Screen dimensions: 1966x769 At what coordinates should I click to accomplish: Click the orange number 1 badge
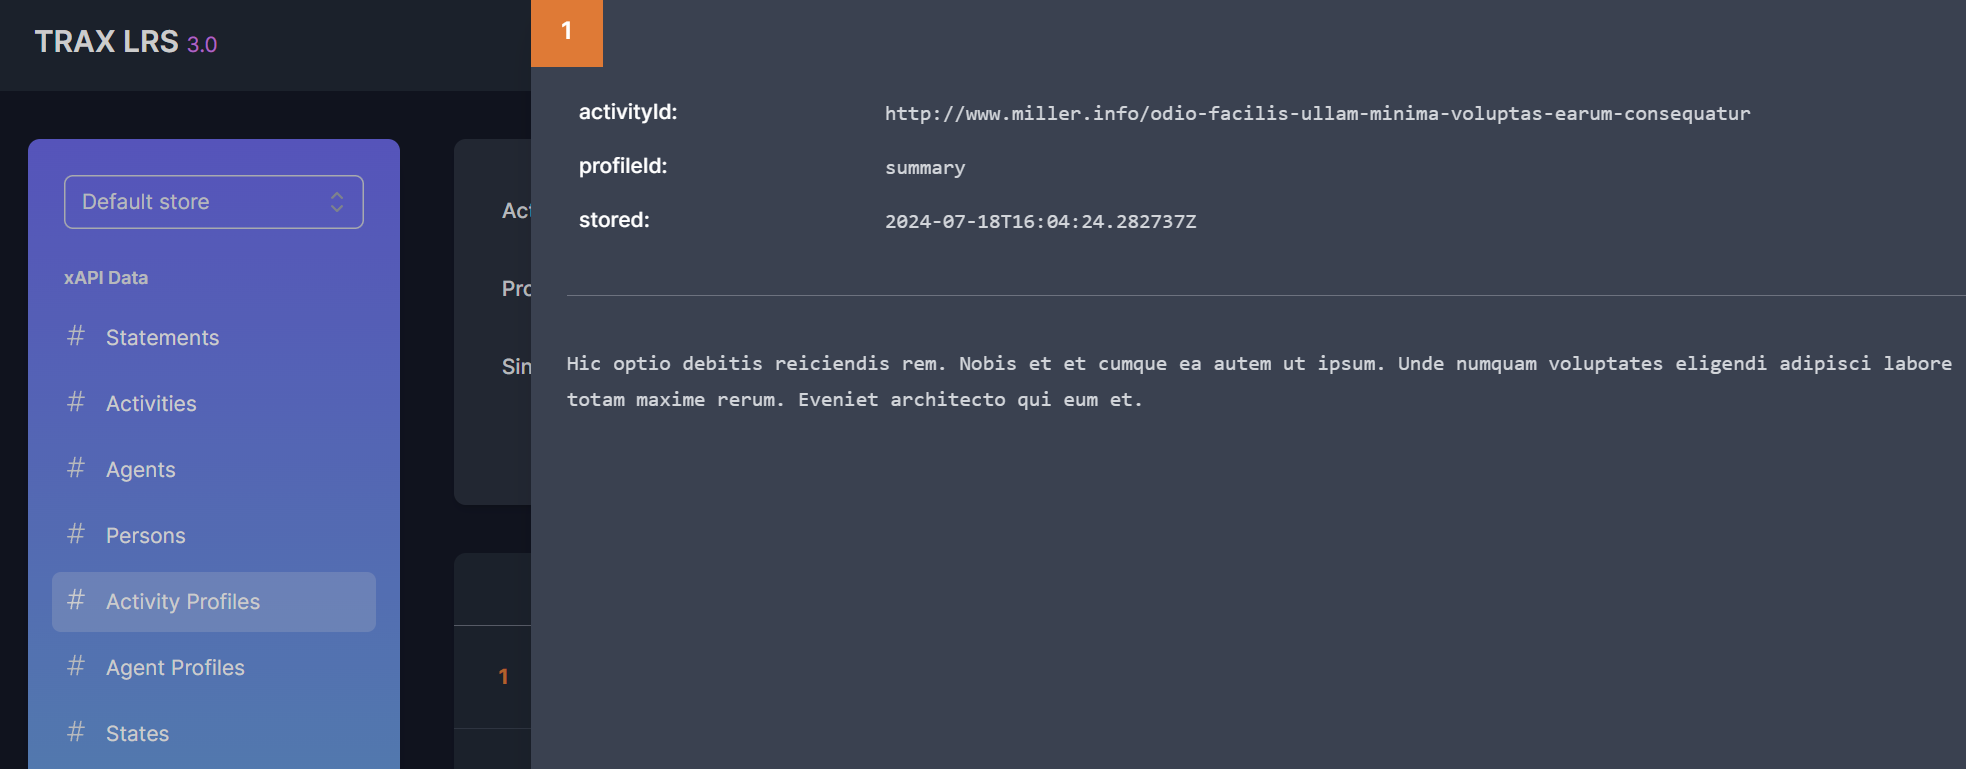click(567, 32)
